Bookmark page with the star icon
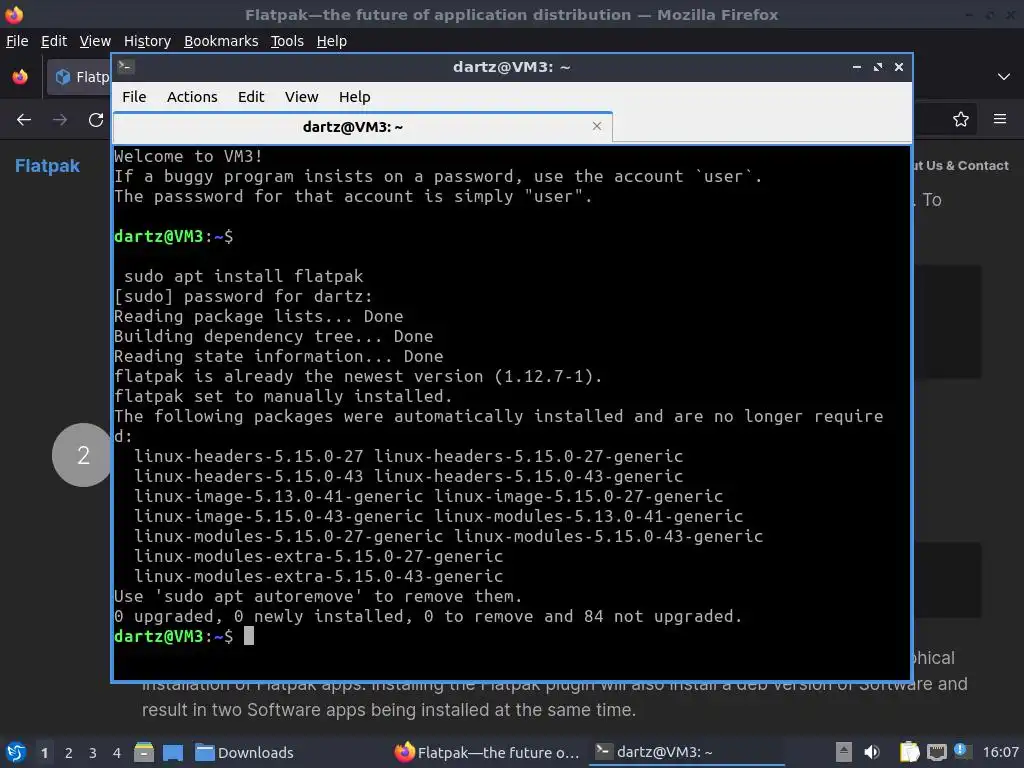The height and width of the screenshot is (768, 1024). tap(960, 119)
